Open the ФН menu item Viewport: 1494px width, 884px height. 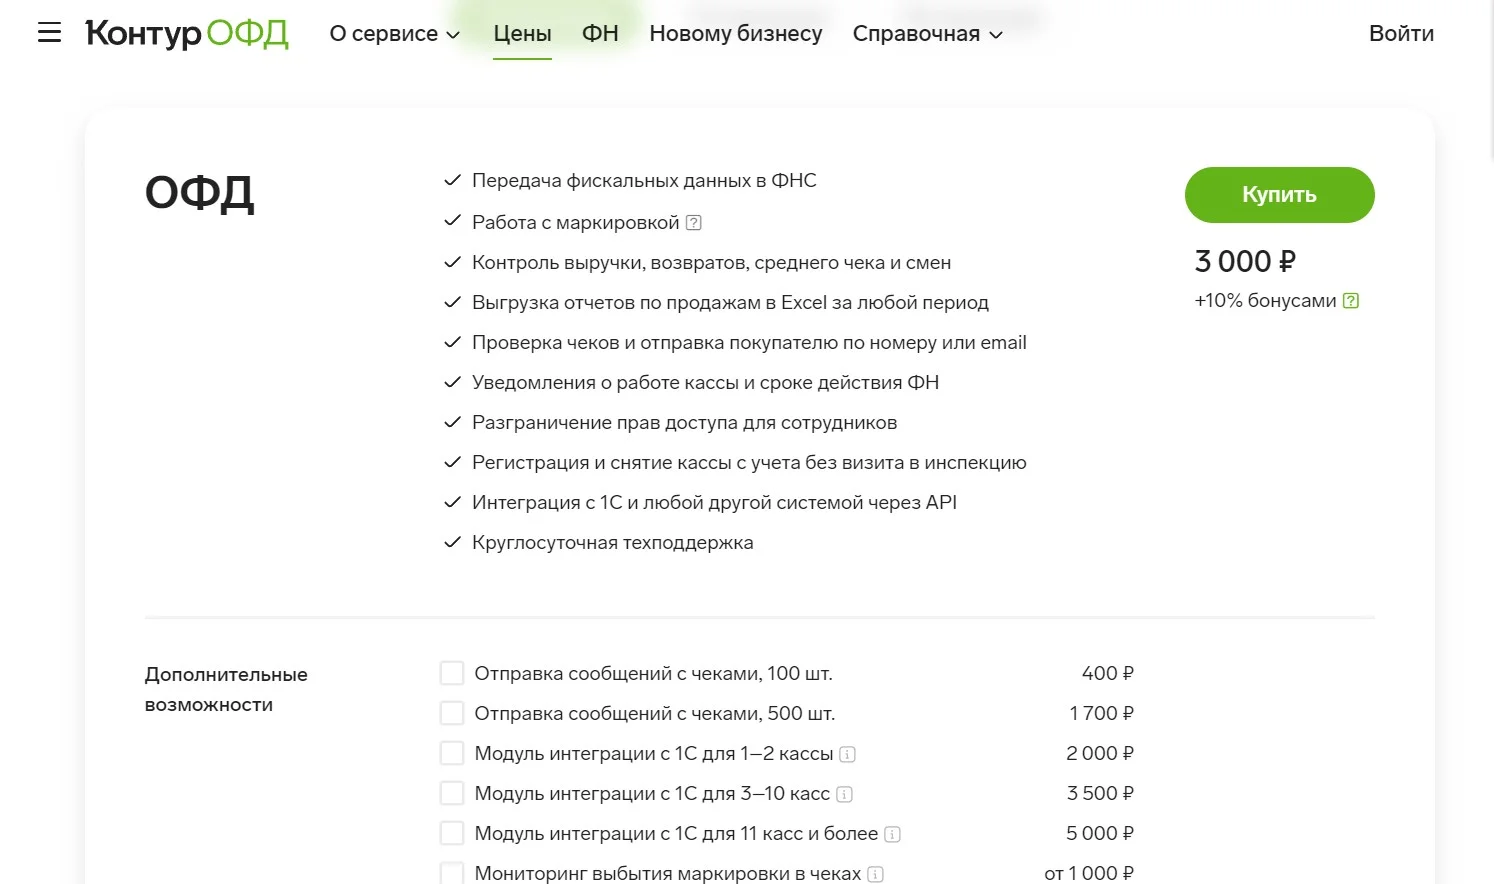[600, 34]
